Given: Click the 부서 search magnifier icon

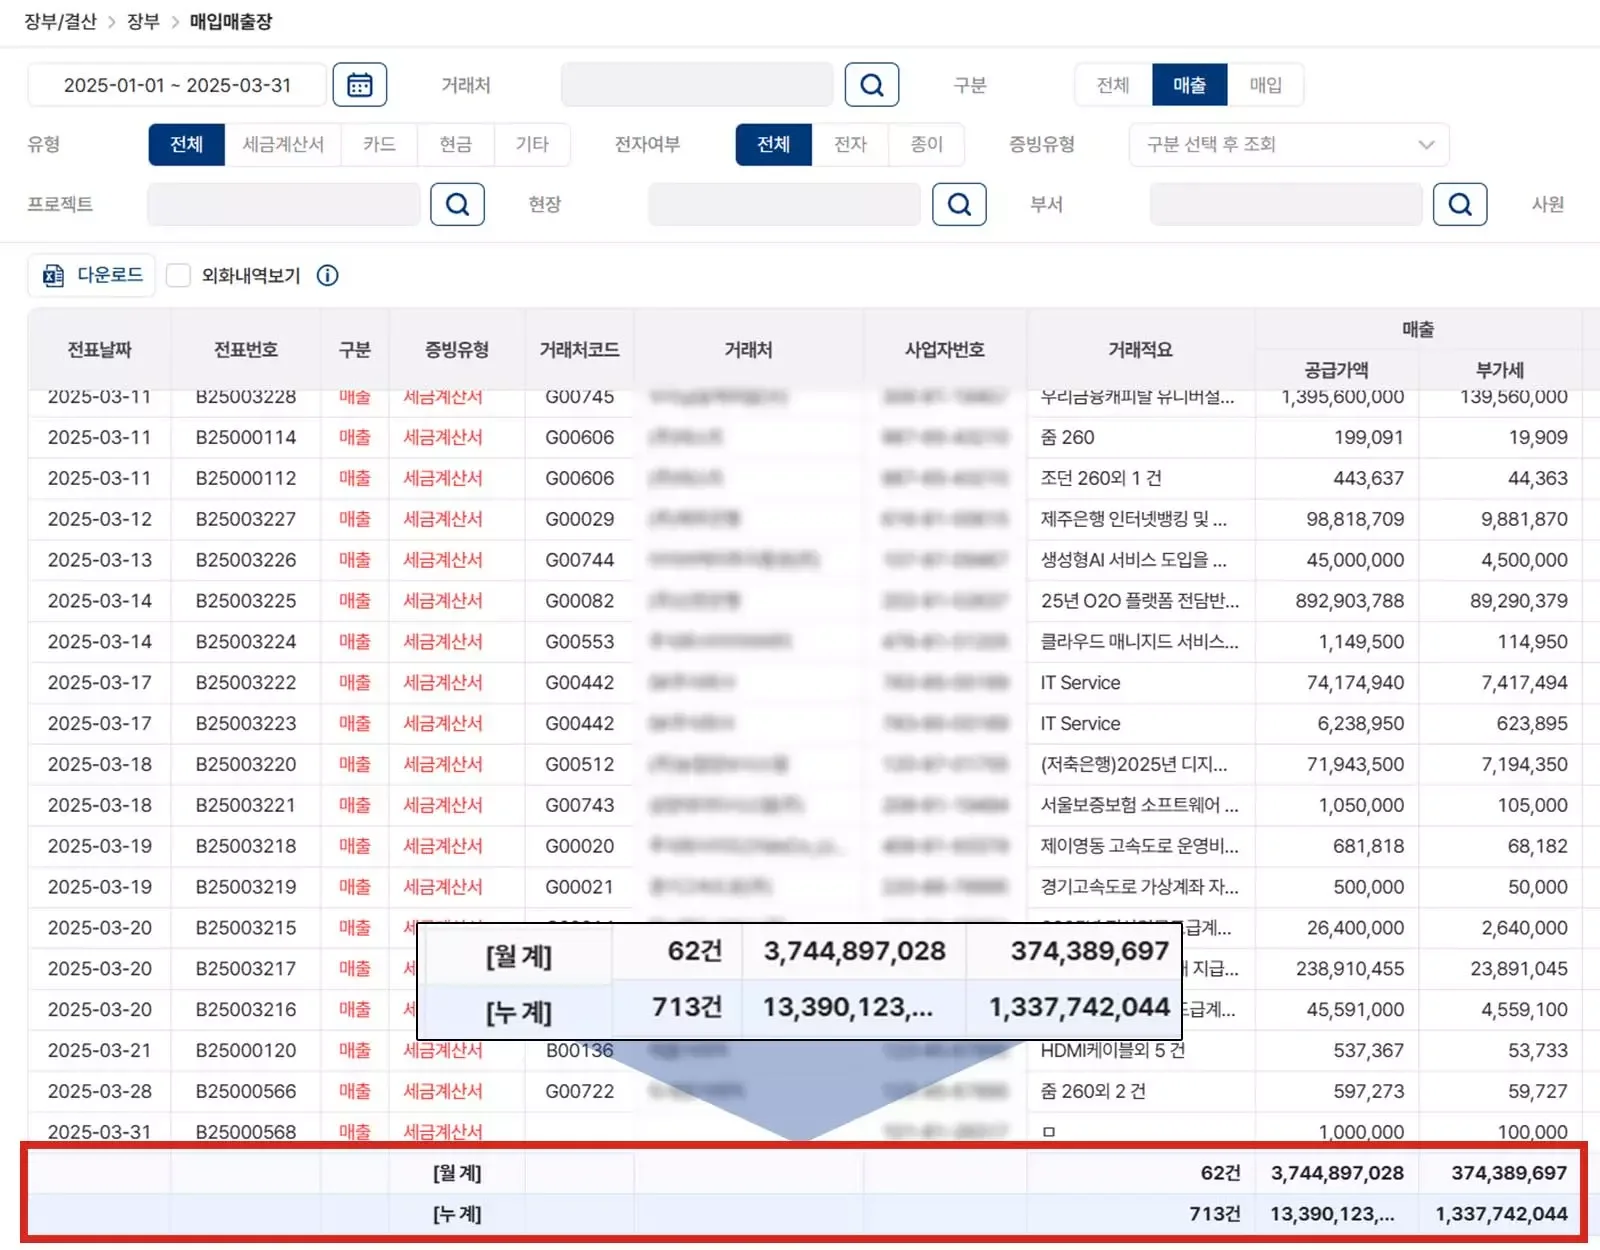Looking at the screenshot, I should coord(1459,204).
